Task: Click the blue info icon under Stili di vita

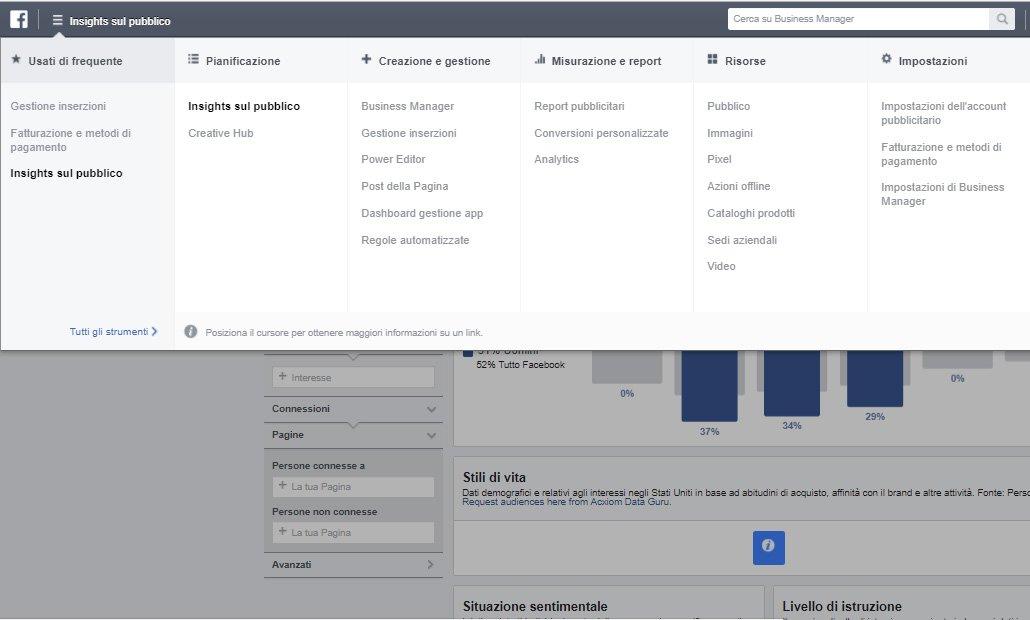Action: 769,548
